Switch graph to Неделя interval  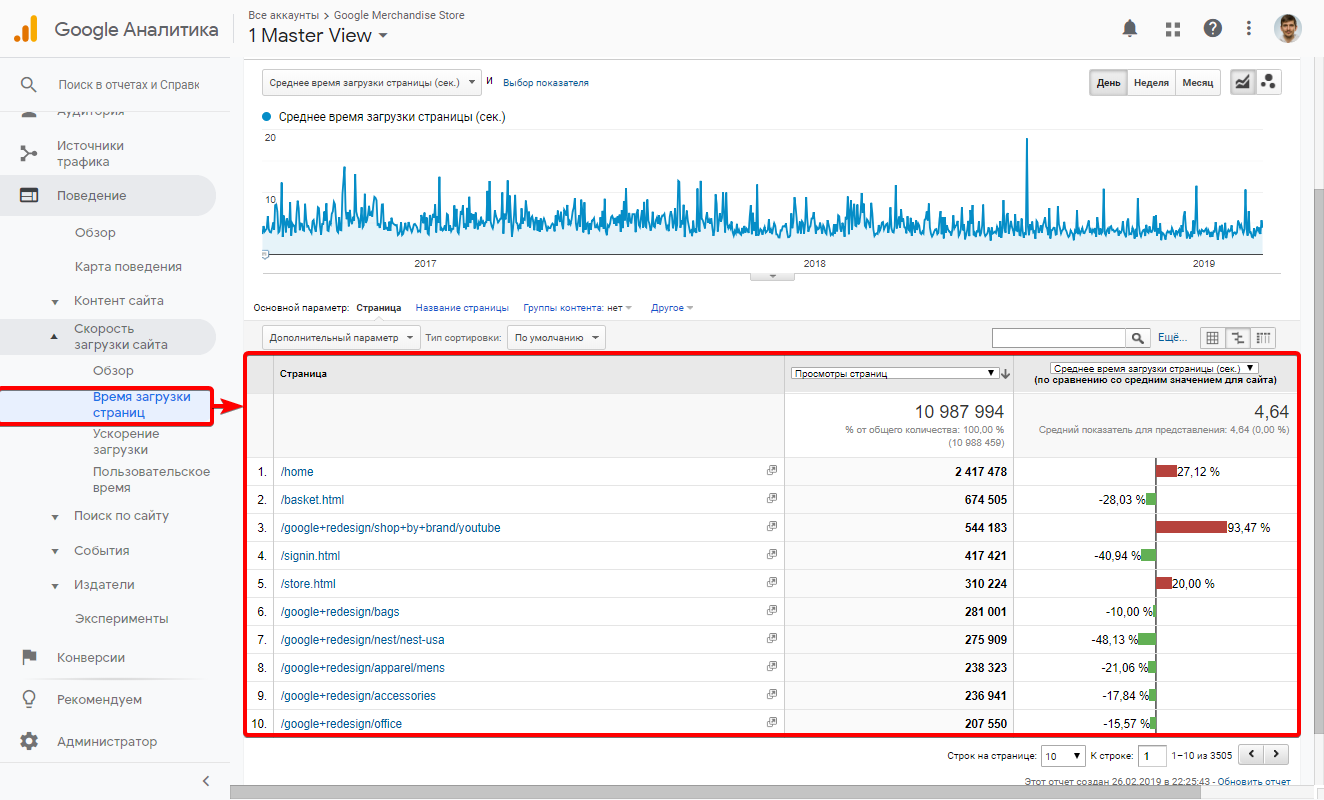tap(1151, 83)
